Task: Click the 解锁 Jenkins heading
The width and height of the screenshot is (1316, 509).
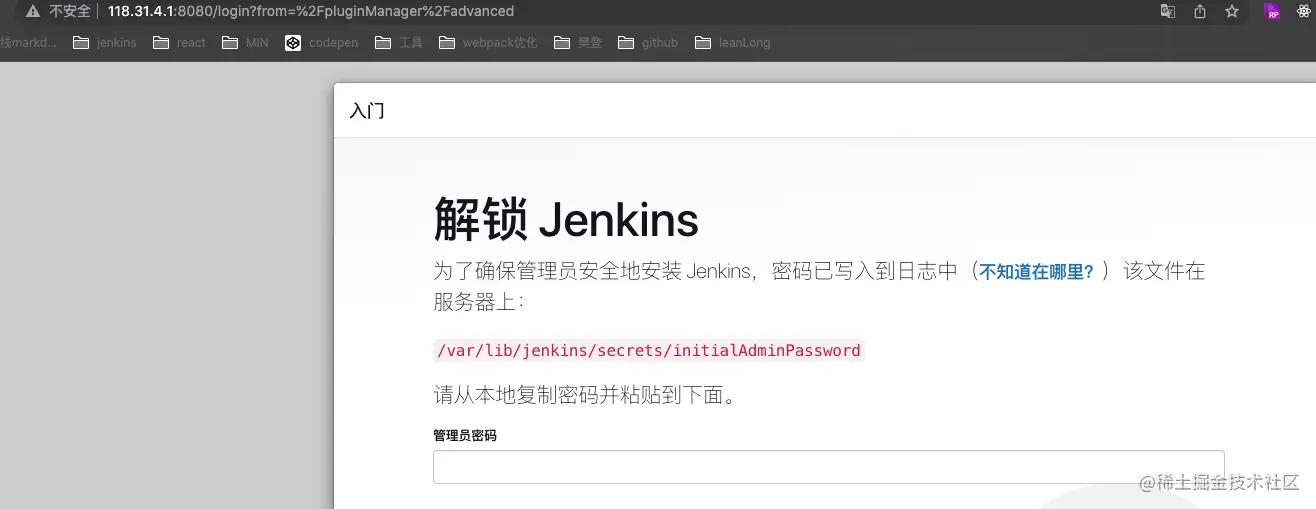Action: [566, 220]
